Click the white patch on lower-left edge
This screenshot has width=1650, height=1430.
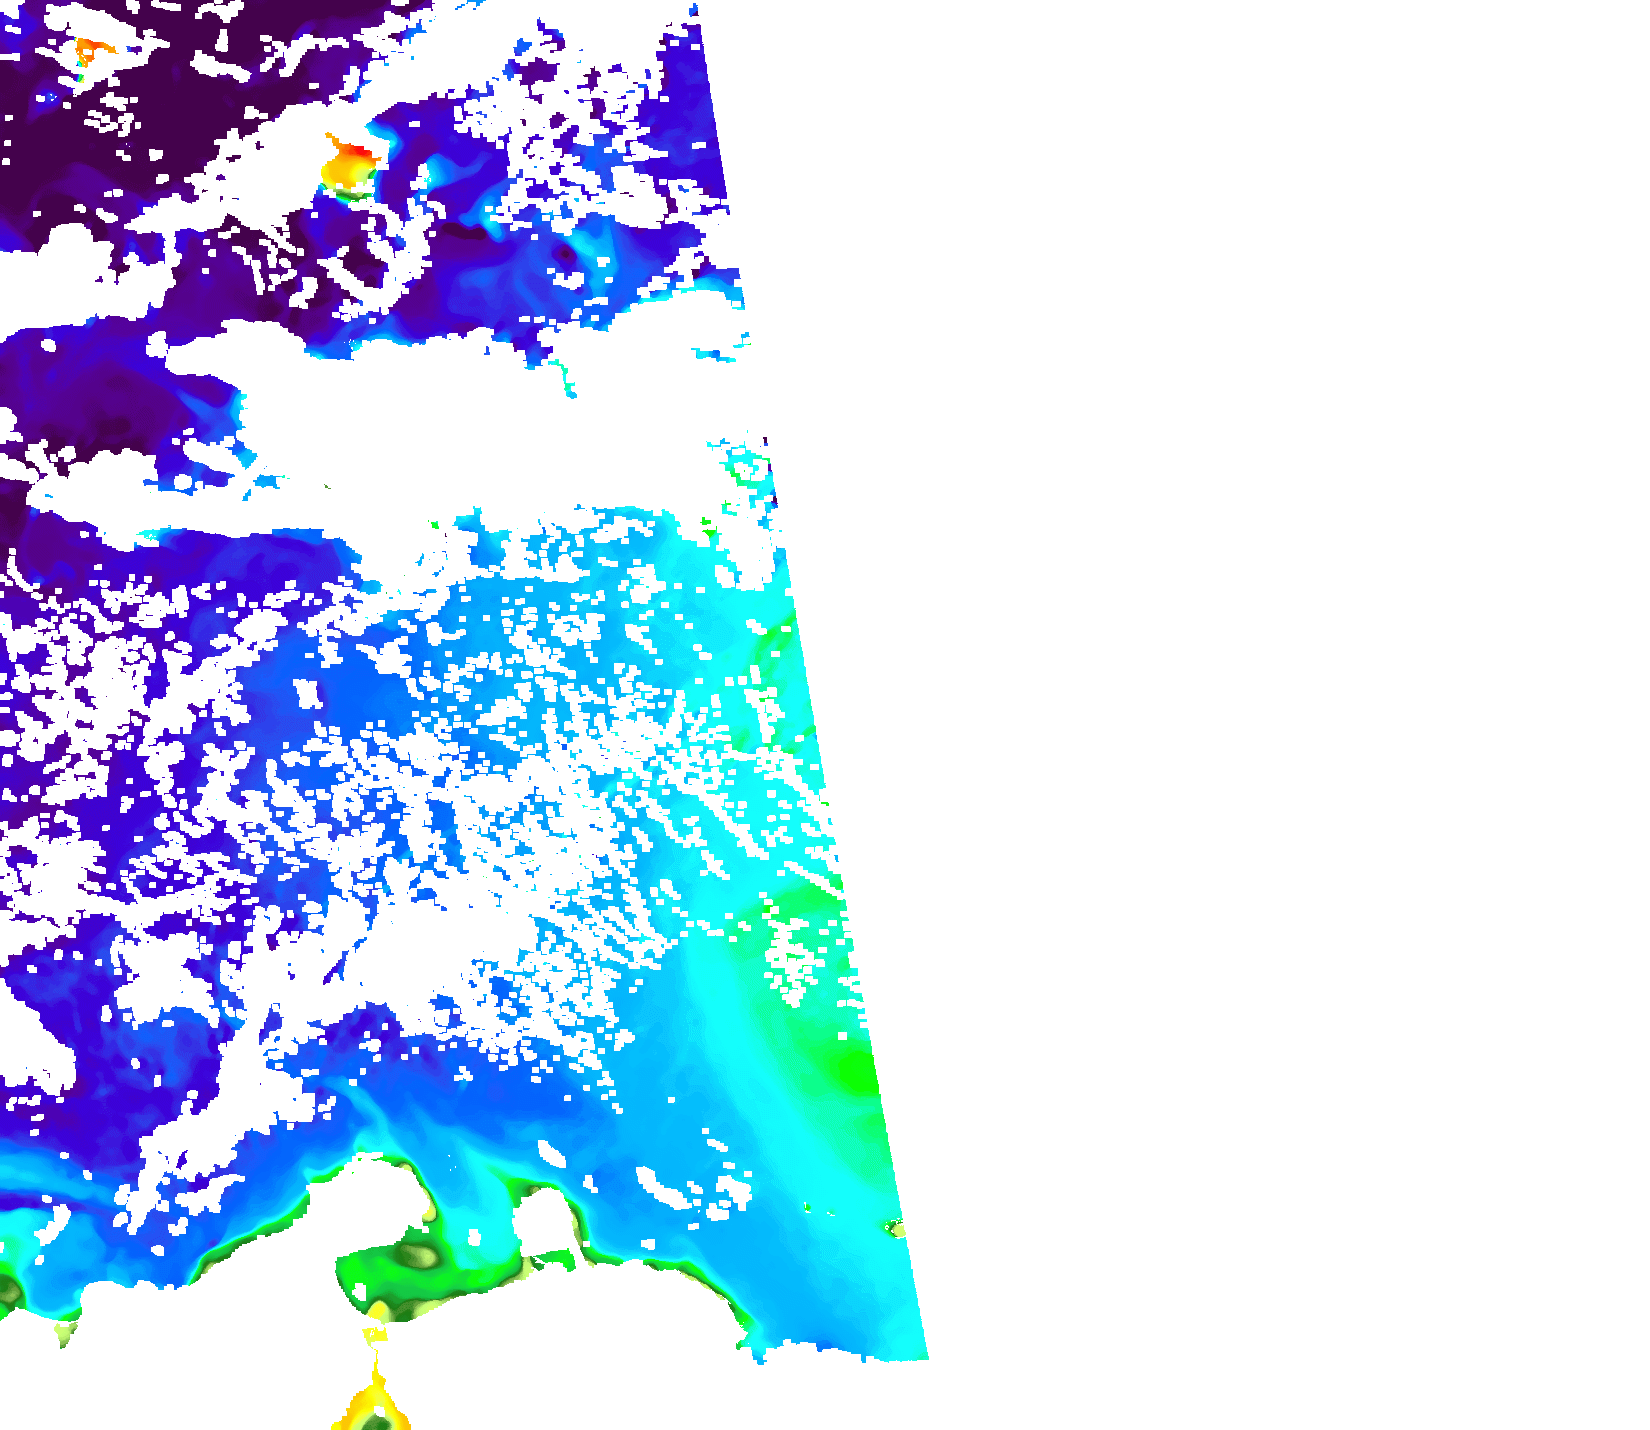pos(30,1040)
